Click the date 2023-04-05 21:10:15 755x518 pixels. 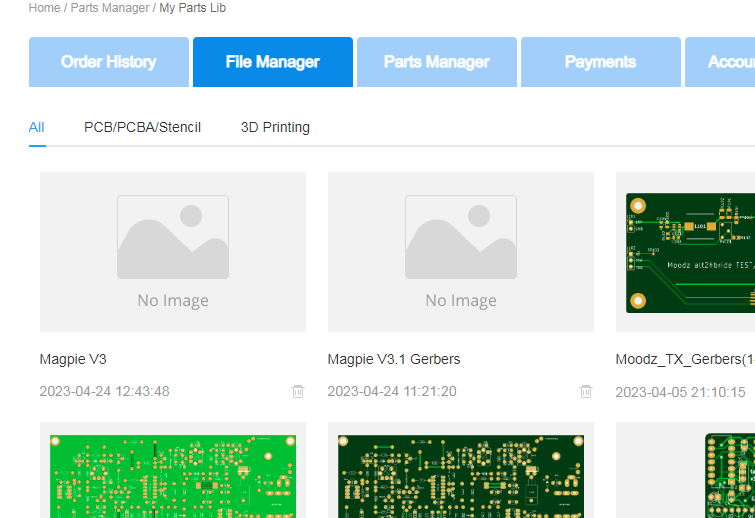tap(680, 392)
